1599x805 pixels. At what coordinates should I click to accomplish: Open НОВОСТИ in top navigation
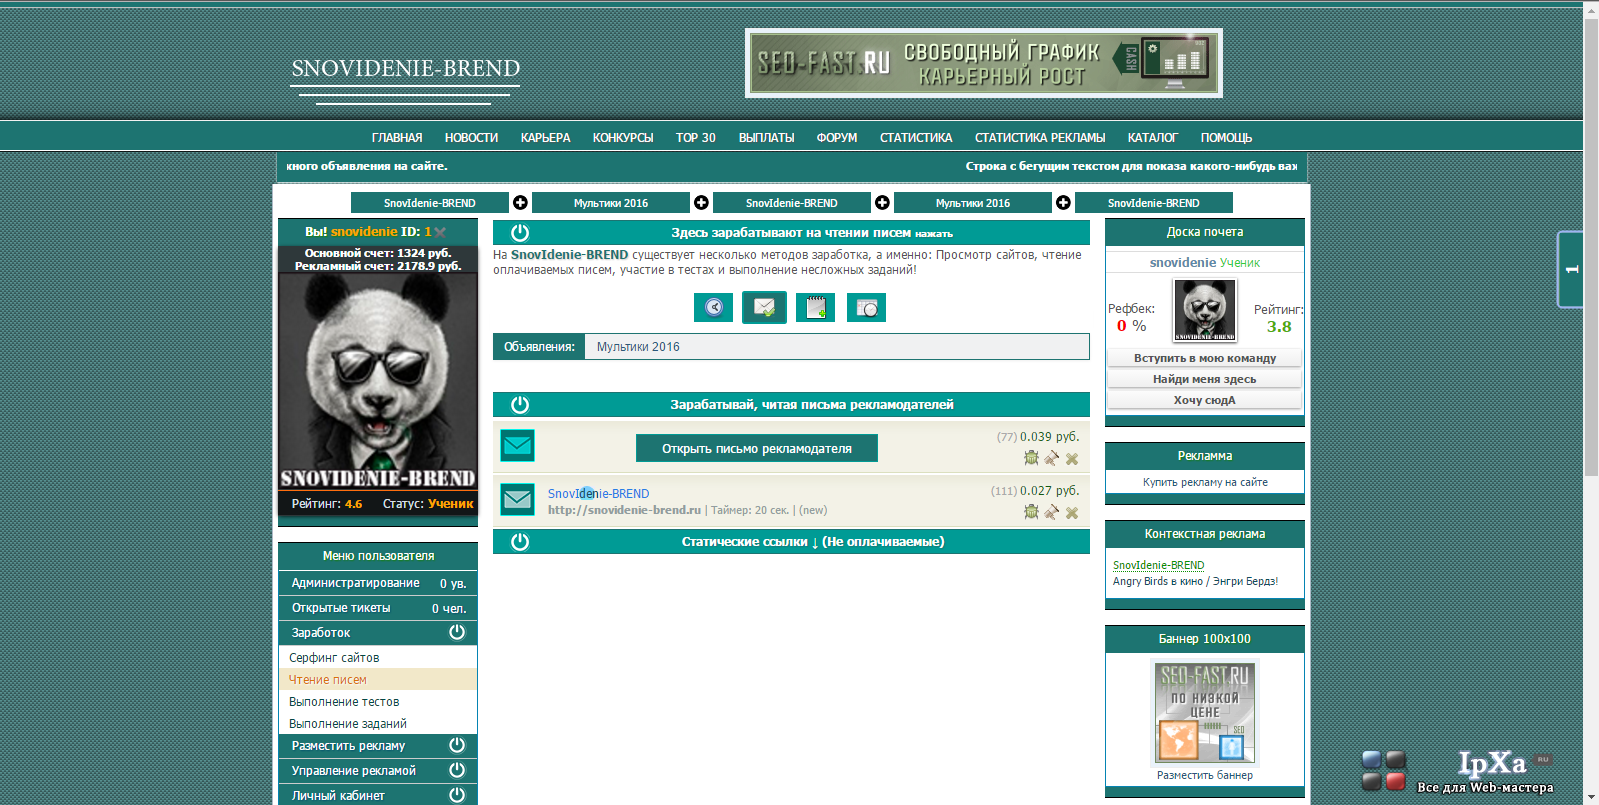(471, 138)
